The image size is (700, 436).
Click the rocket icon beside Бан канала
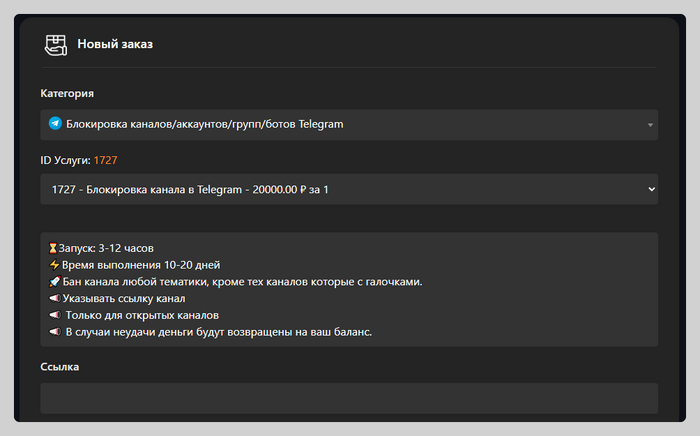point(54,282)
